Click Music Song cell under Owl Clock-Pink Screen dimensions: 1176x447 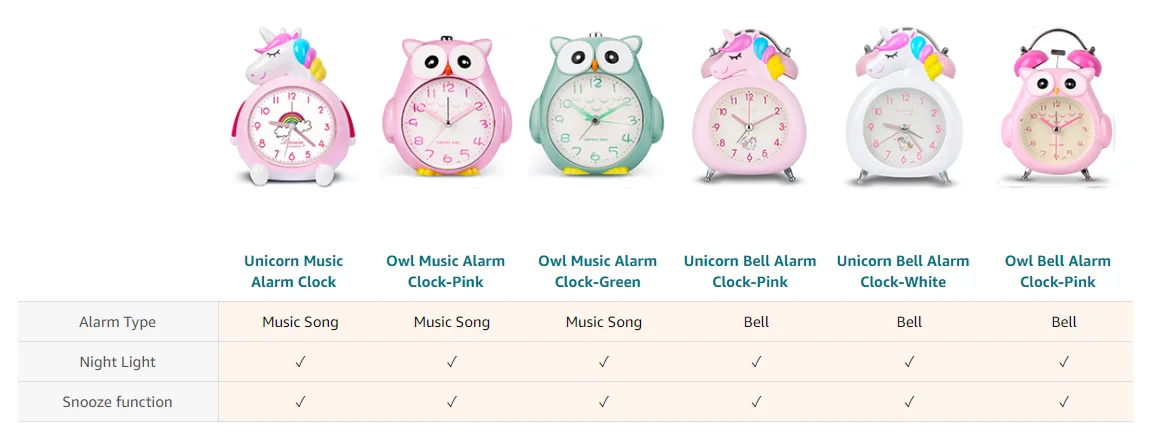pyautogui.click(x=452, y=322)
